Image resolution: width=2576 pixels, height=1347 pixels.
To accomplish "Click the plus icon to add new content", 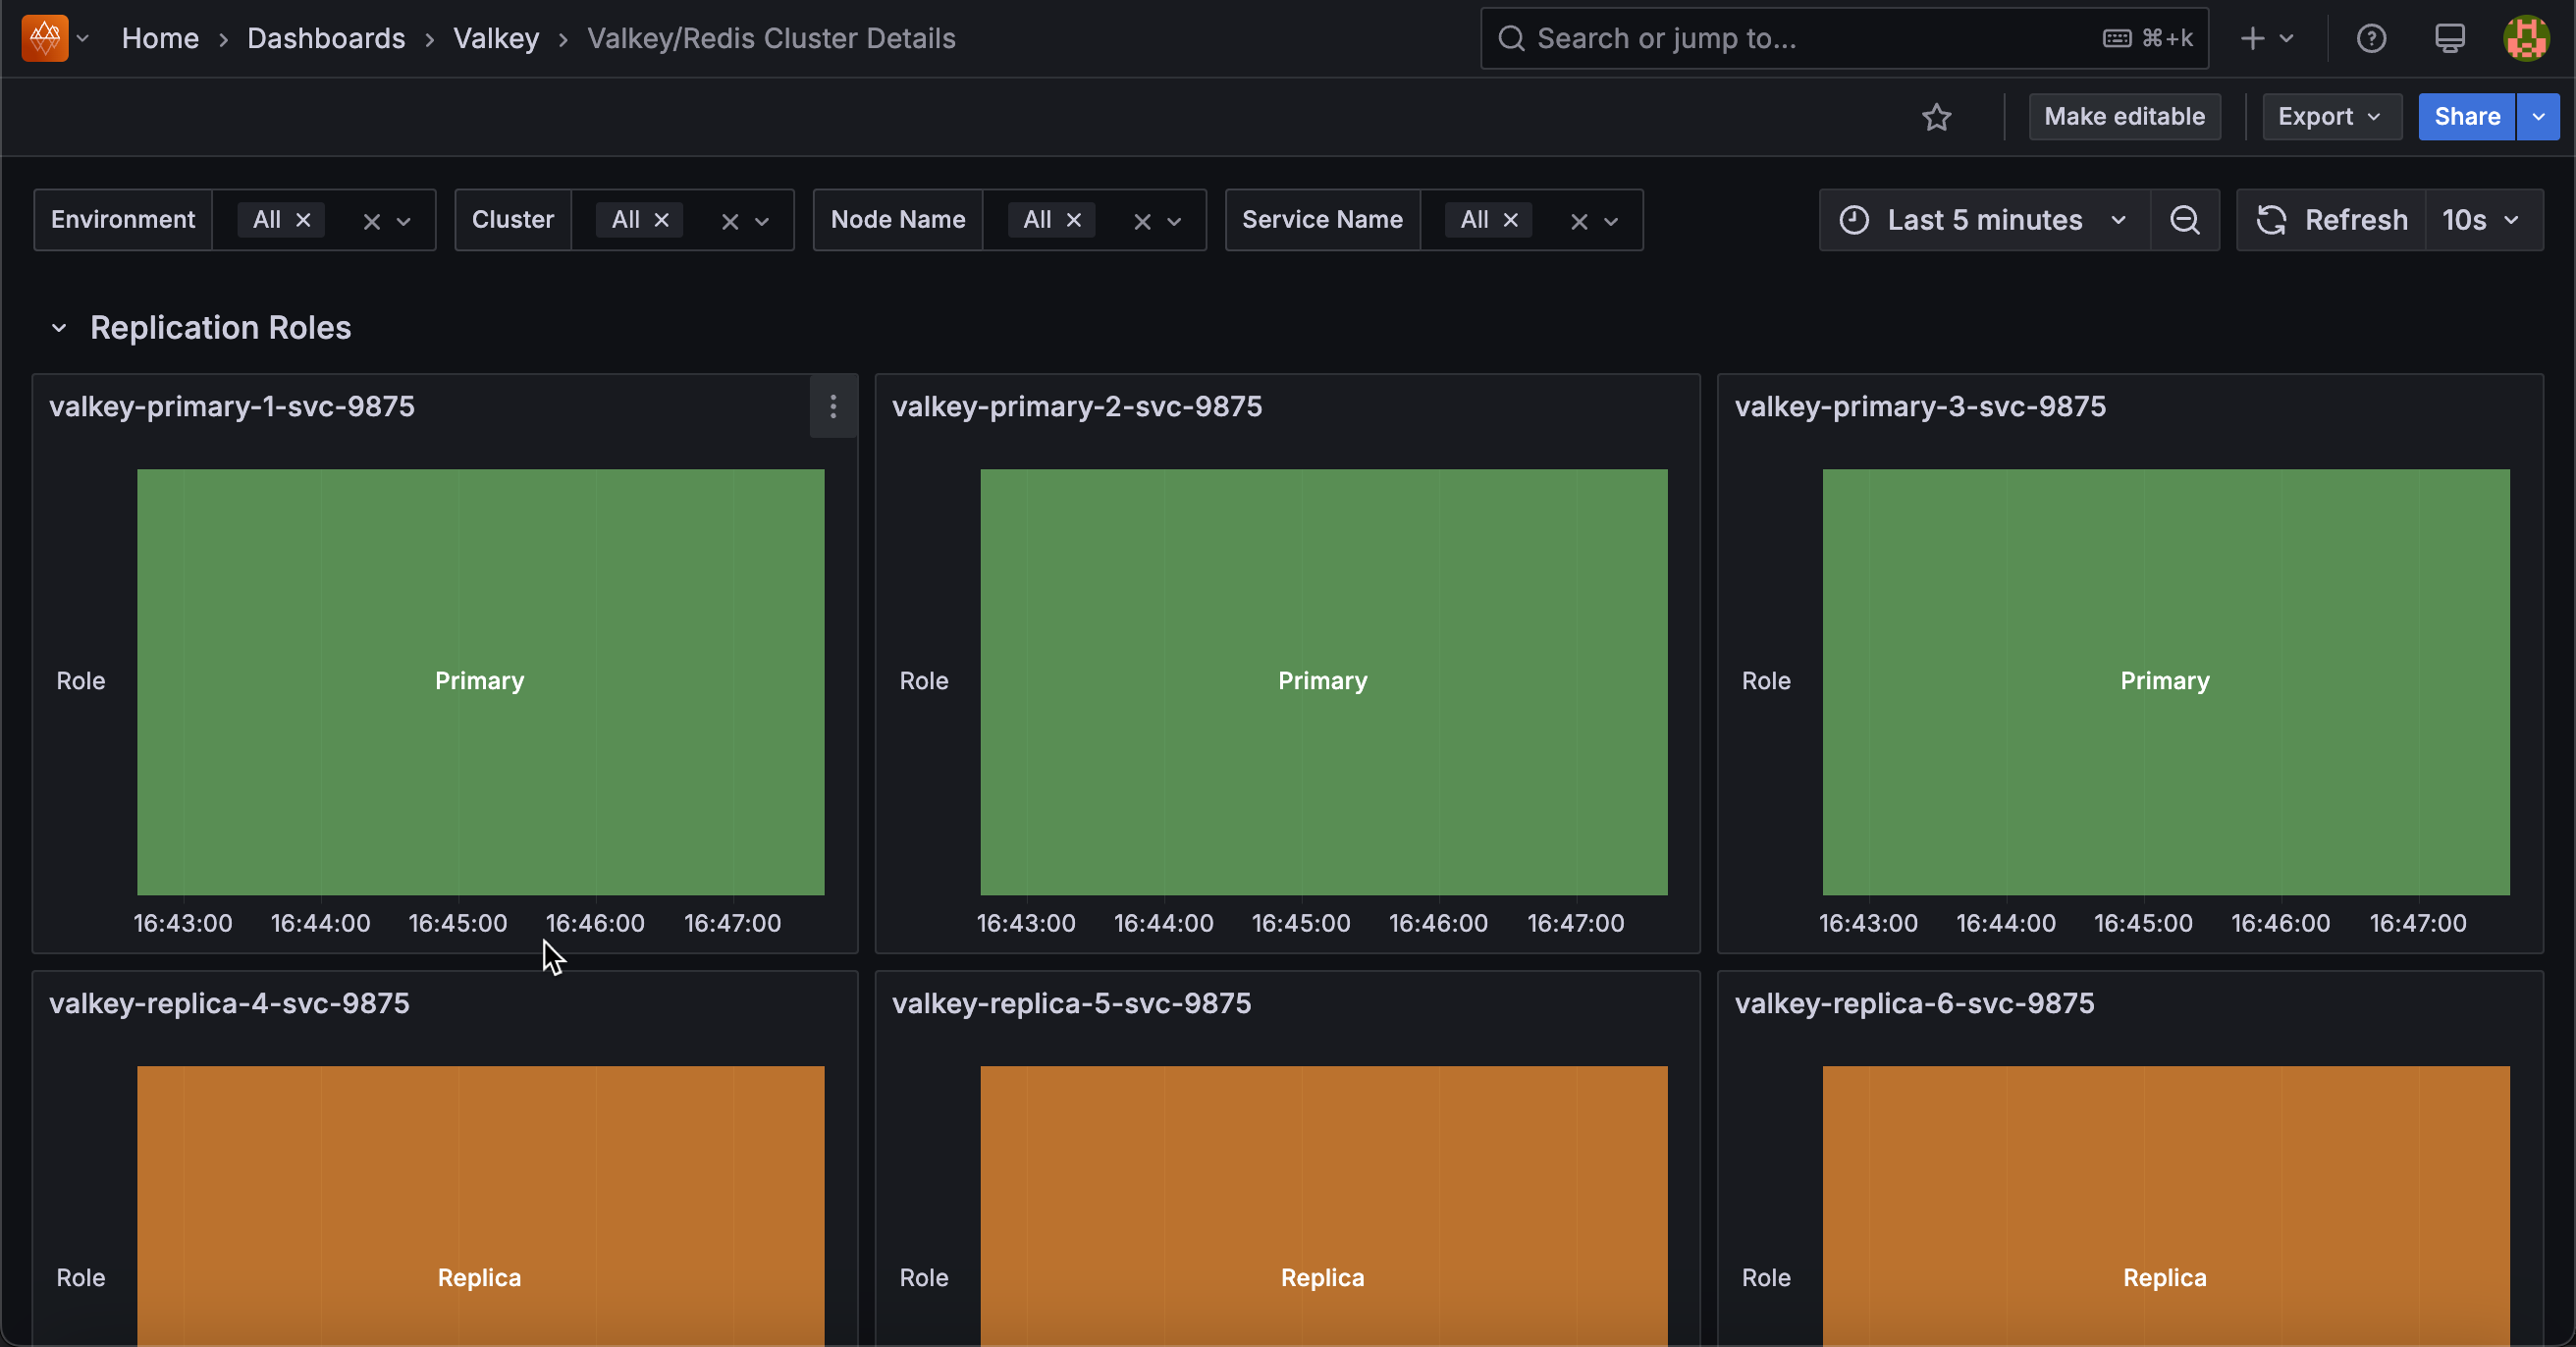I will coord(2254,38).
